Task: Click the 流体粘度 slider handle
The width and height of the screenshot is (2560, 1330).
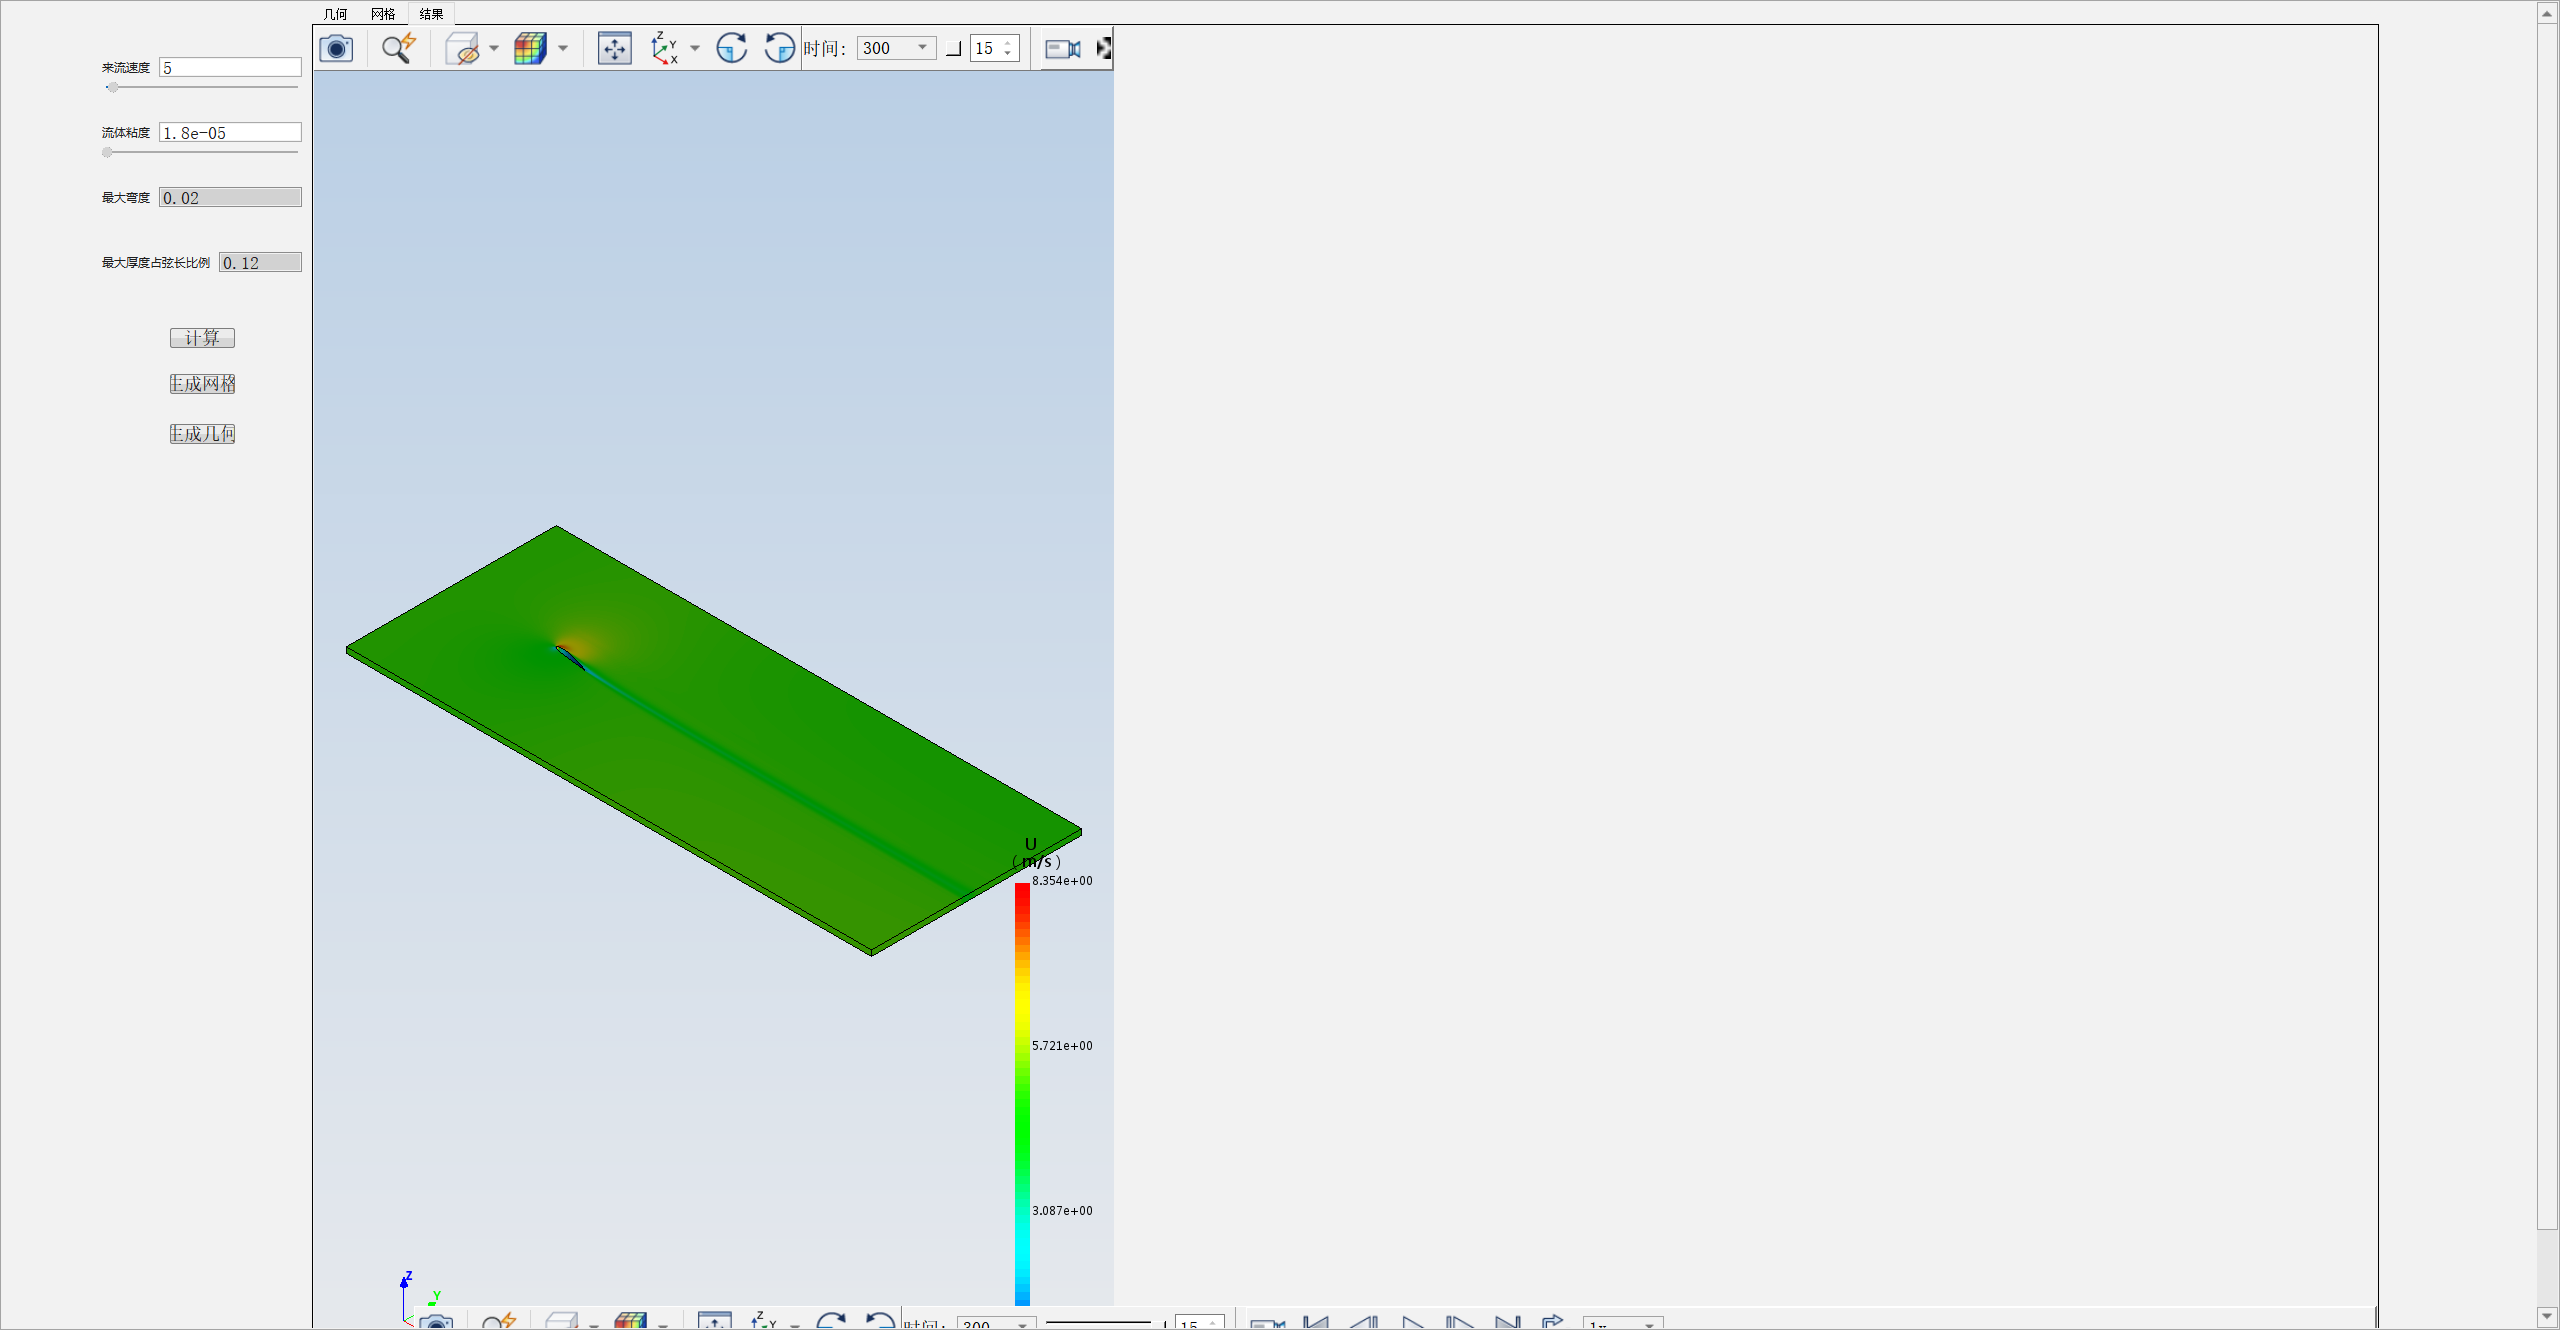Action: pos(107,152)
